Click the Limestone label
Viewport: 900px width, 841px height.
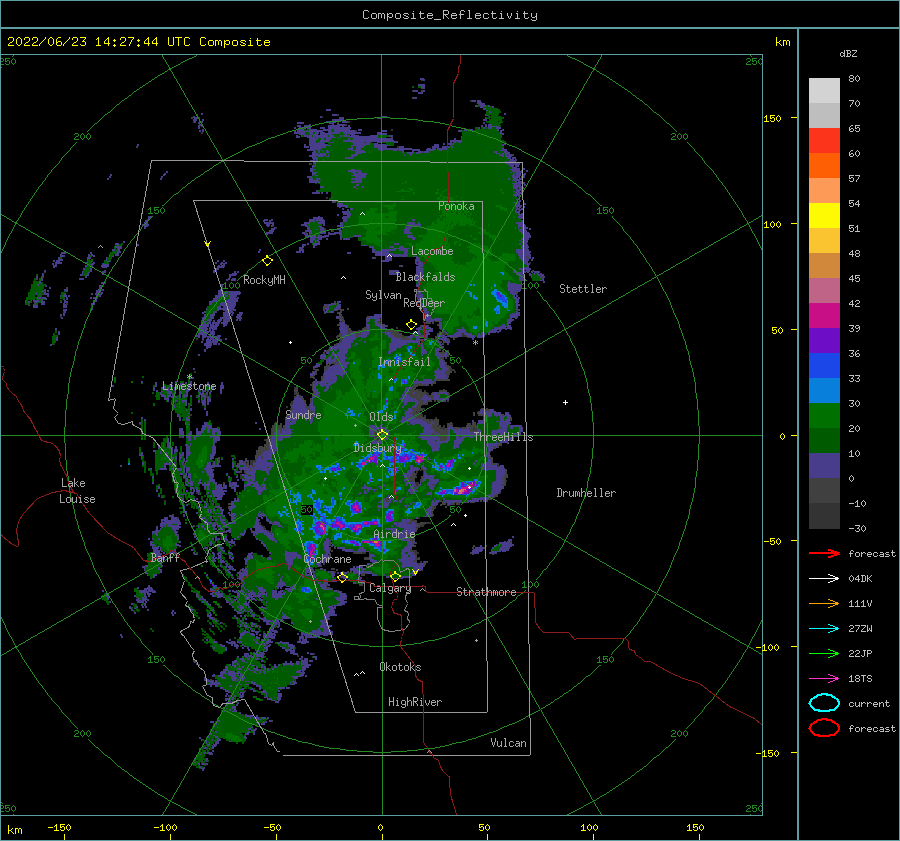pos(189,386)
